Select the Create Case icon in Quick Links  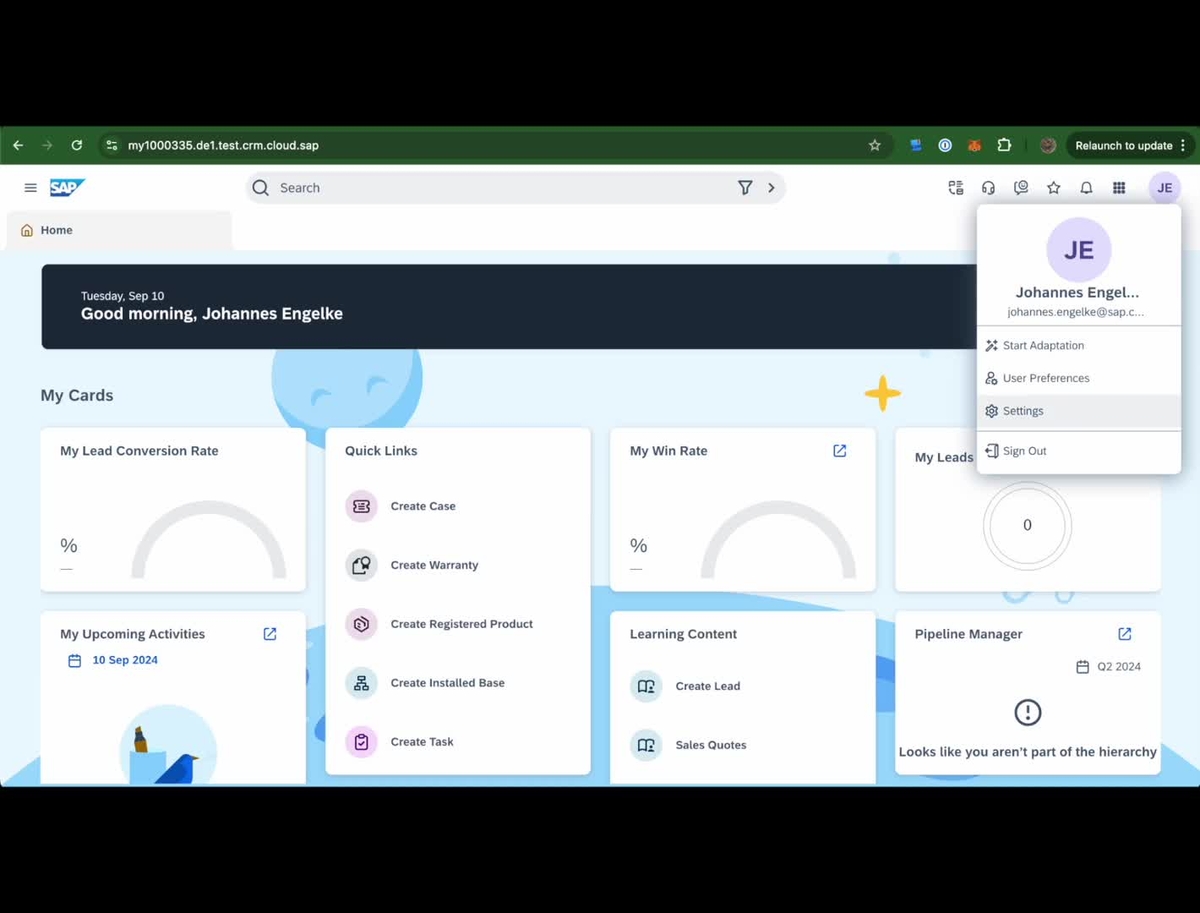[x=361, y=506]
